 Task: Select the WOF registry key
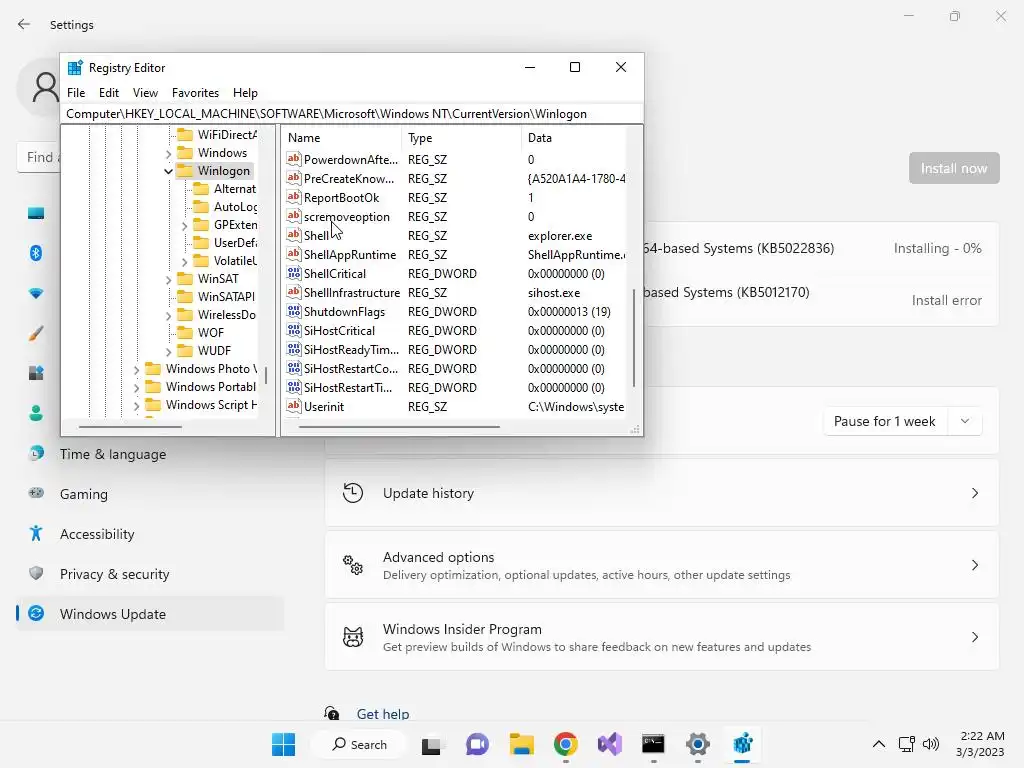pyautogui.click(x=210, y=332)
